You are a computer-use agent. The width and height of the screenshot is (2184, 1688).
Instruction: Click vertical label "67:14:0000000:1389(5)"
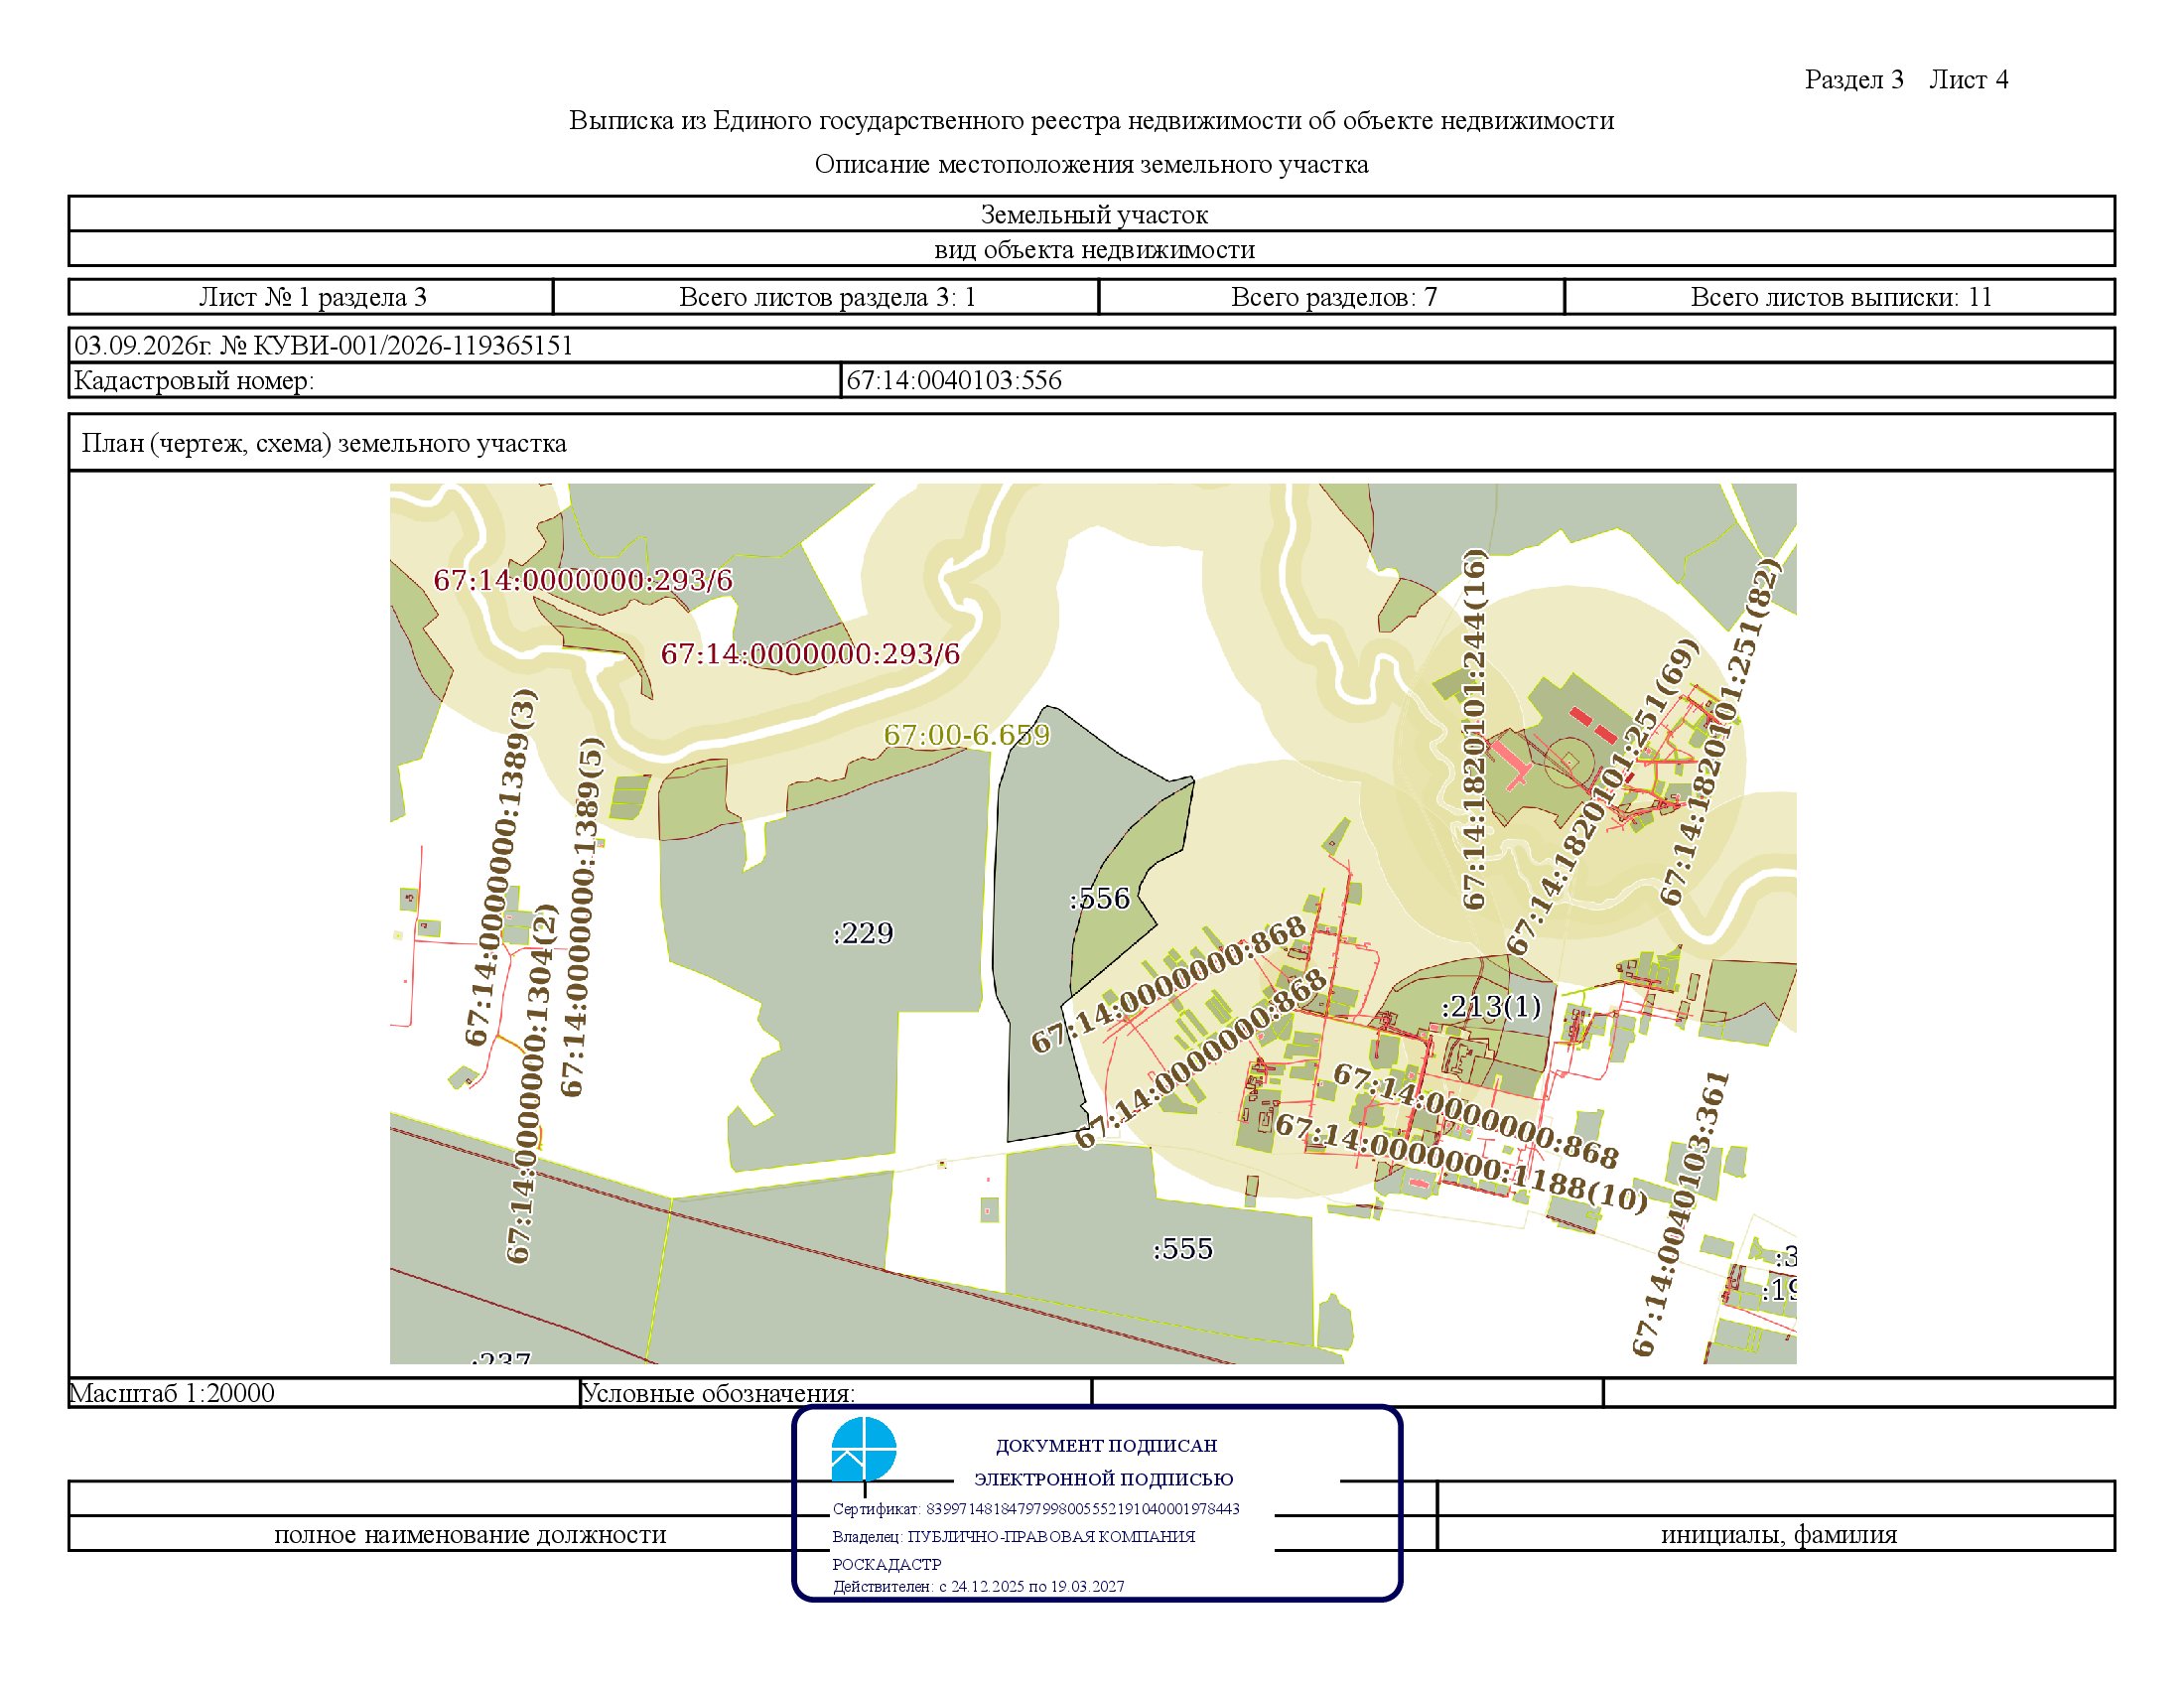(582, 917)
